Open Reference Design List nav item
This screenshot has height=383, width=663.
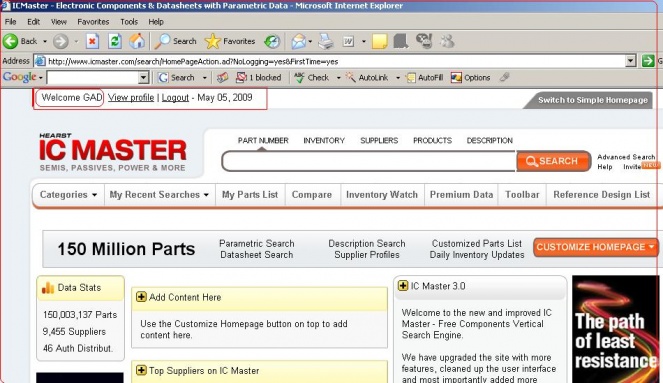pyautogui.click(x=602, y=194)
